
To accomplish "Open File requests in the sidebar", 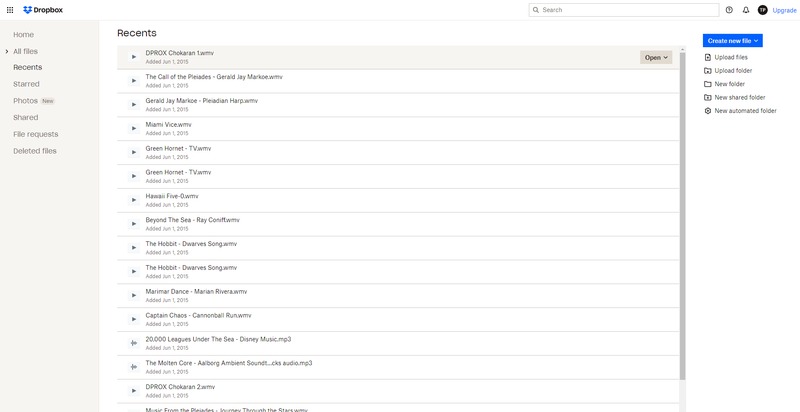I will pyautogui.click(x=36, y=134).
